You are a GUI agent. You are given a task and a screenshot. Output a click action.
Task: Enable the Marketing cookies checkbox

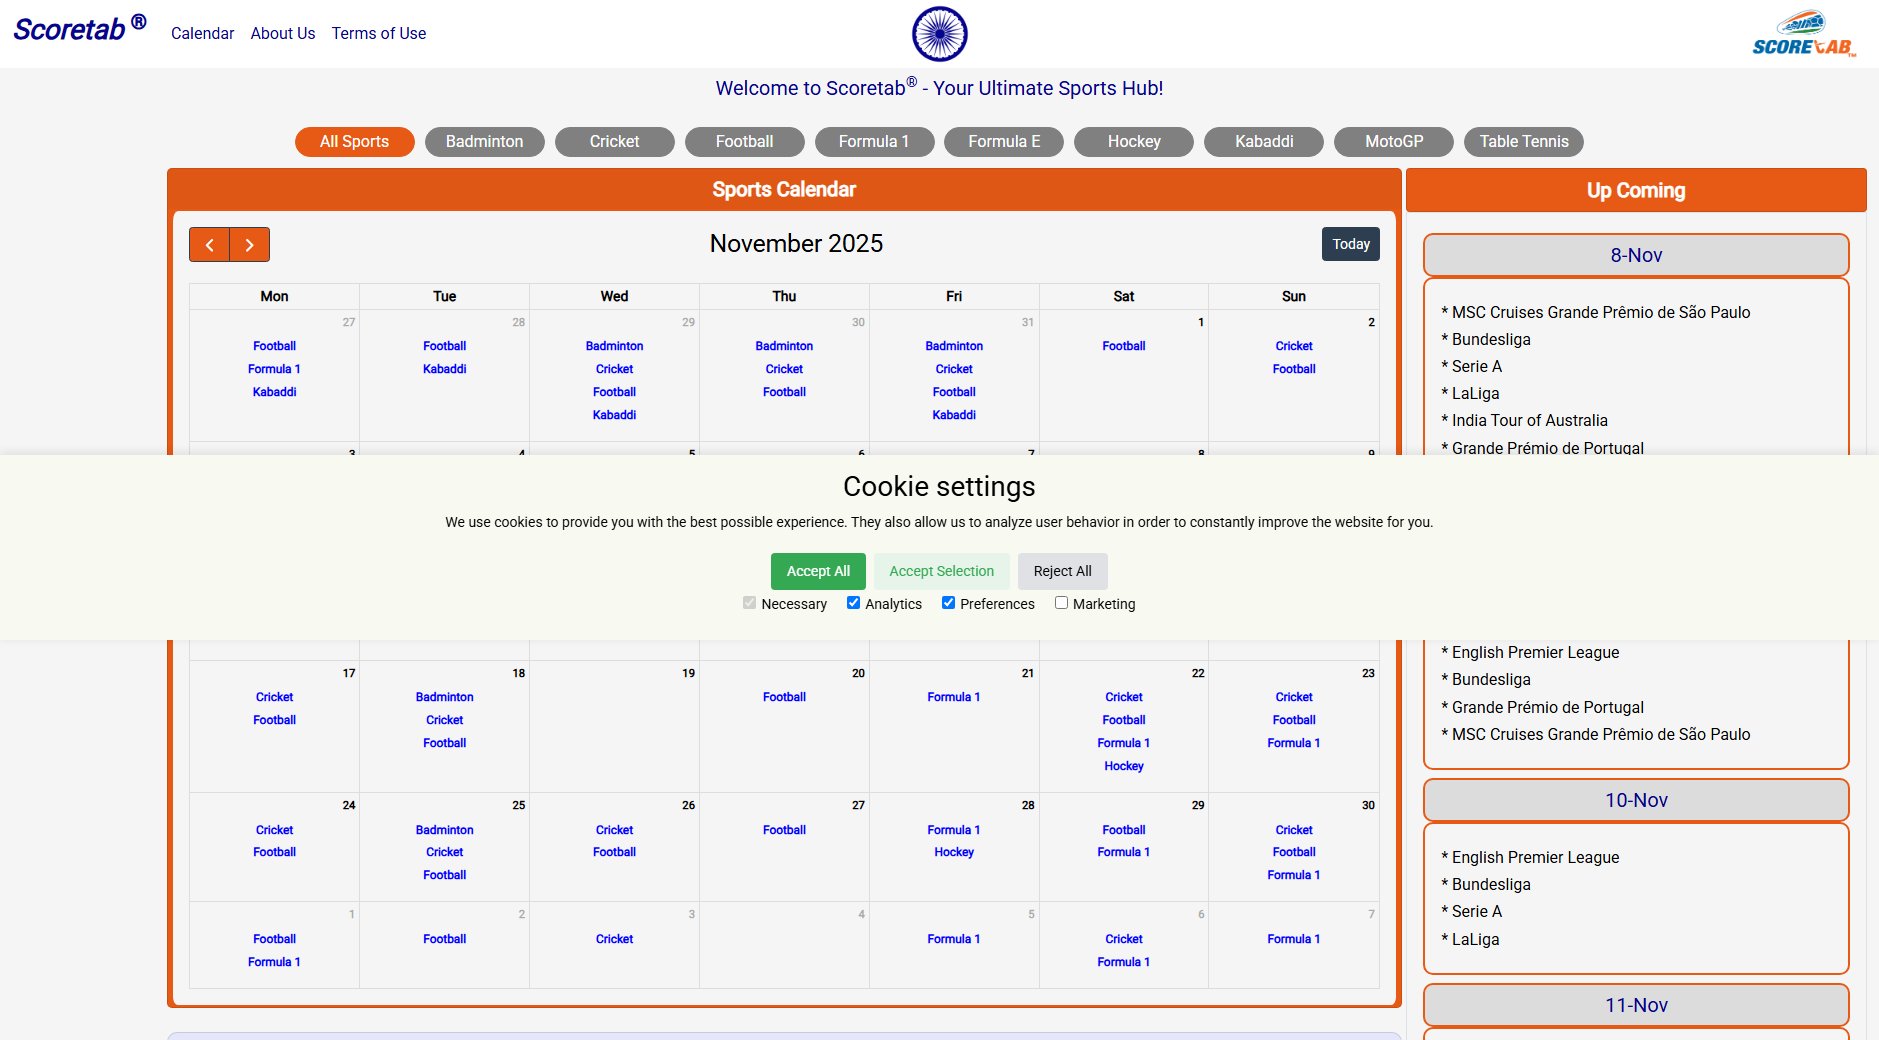click(1061, 603)
